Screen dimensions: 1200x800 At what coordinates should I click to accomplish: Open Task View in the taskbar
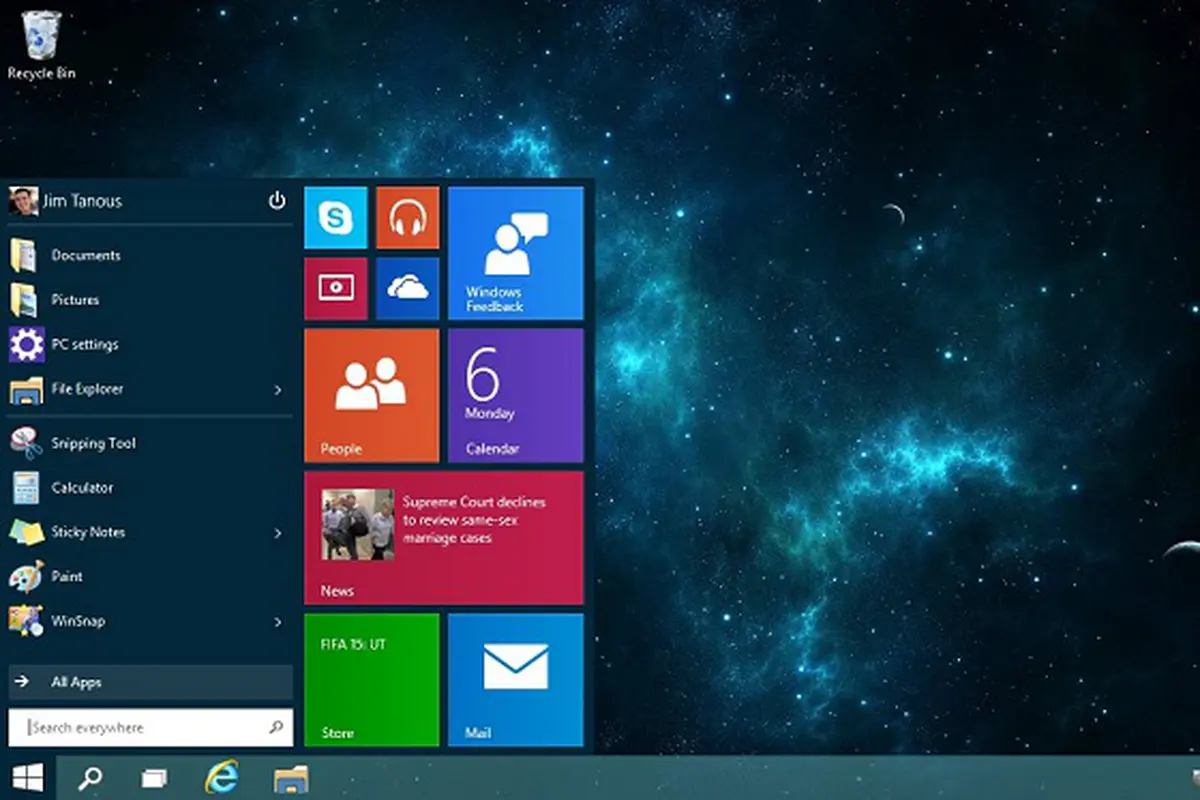coord(153,778)
